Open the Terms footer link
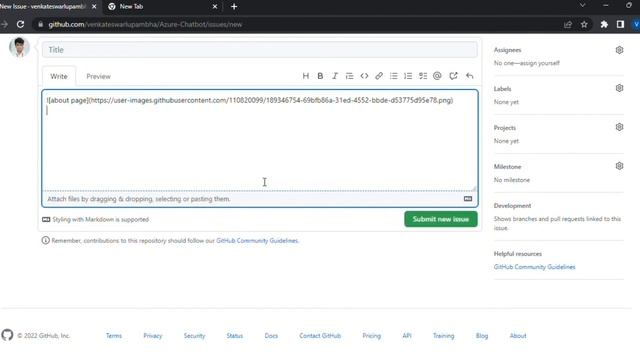 114,336
